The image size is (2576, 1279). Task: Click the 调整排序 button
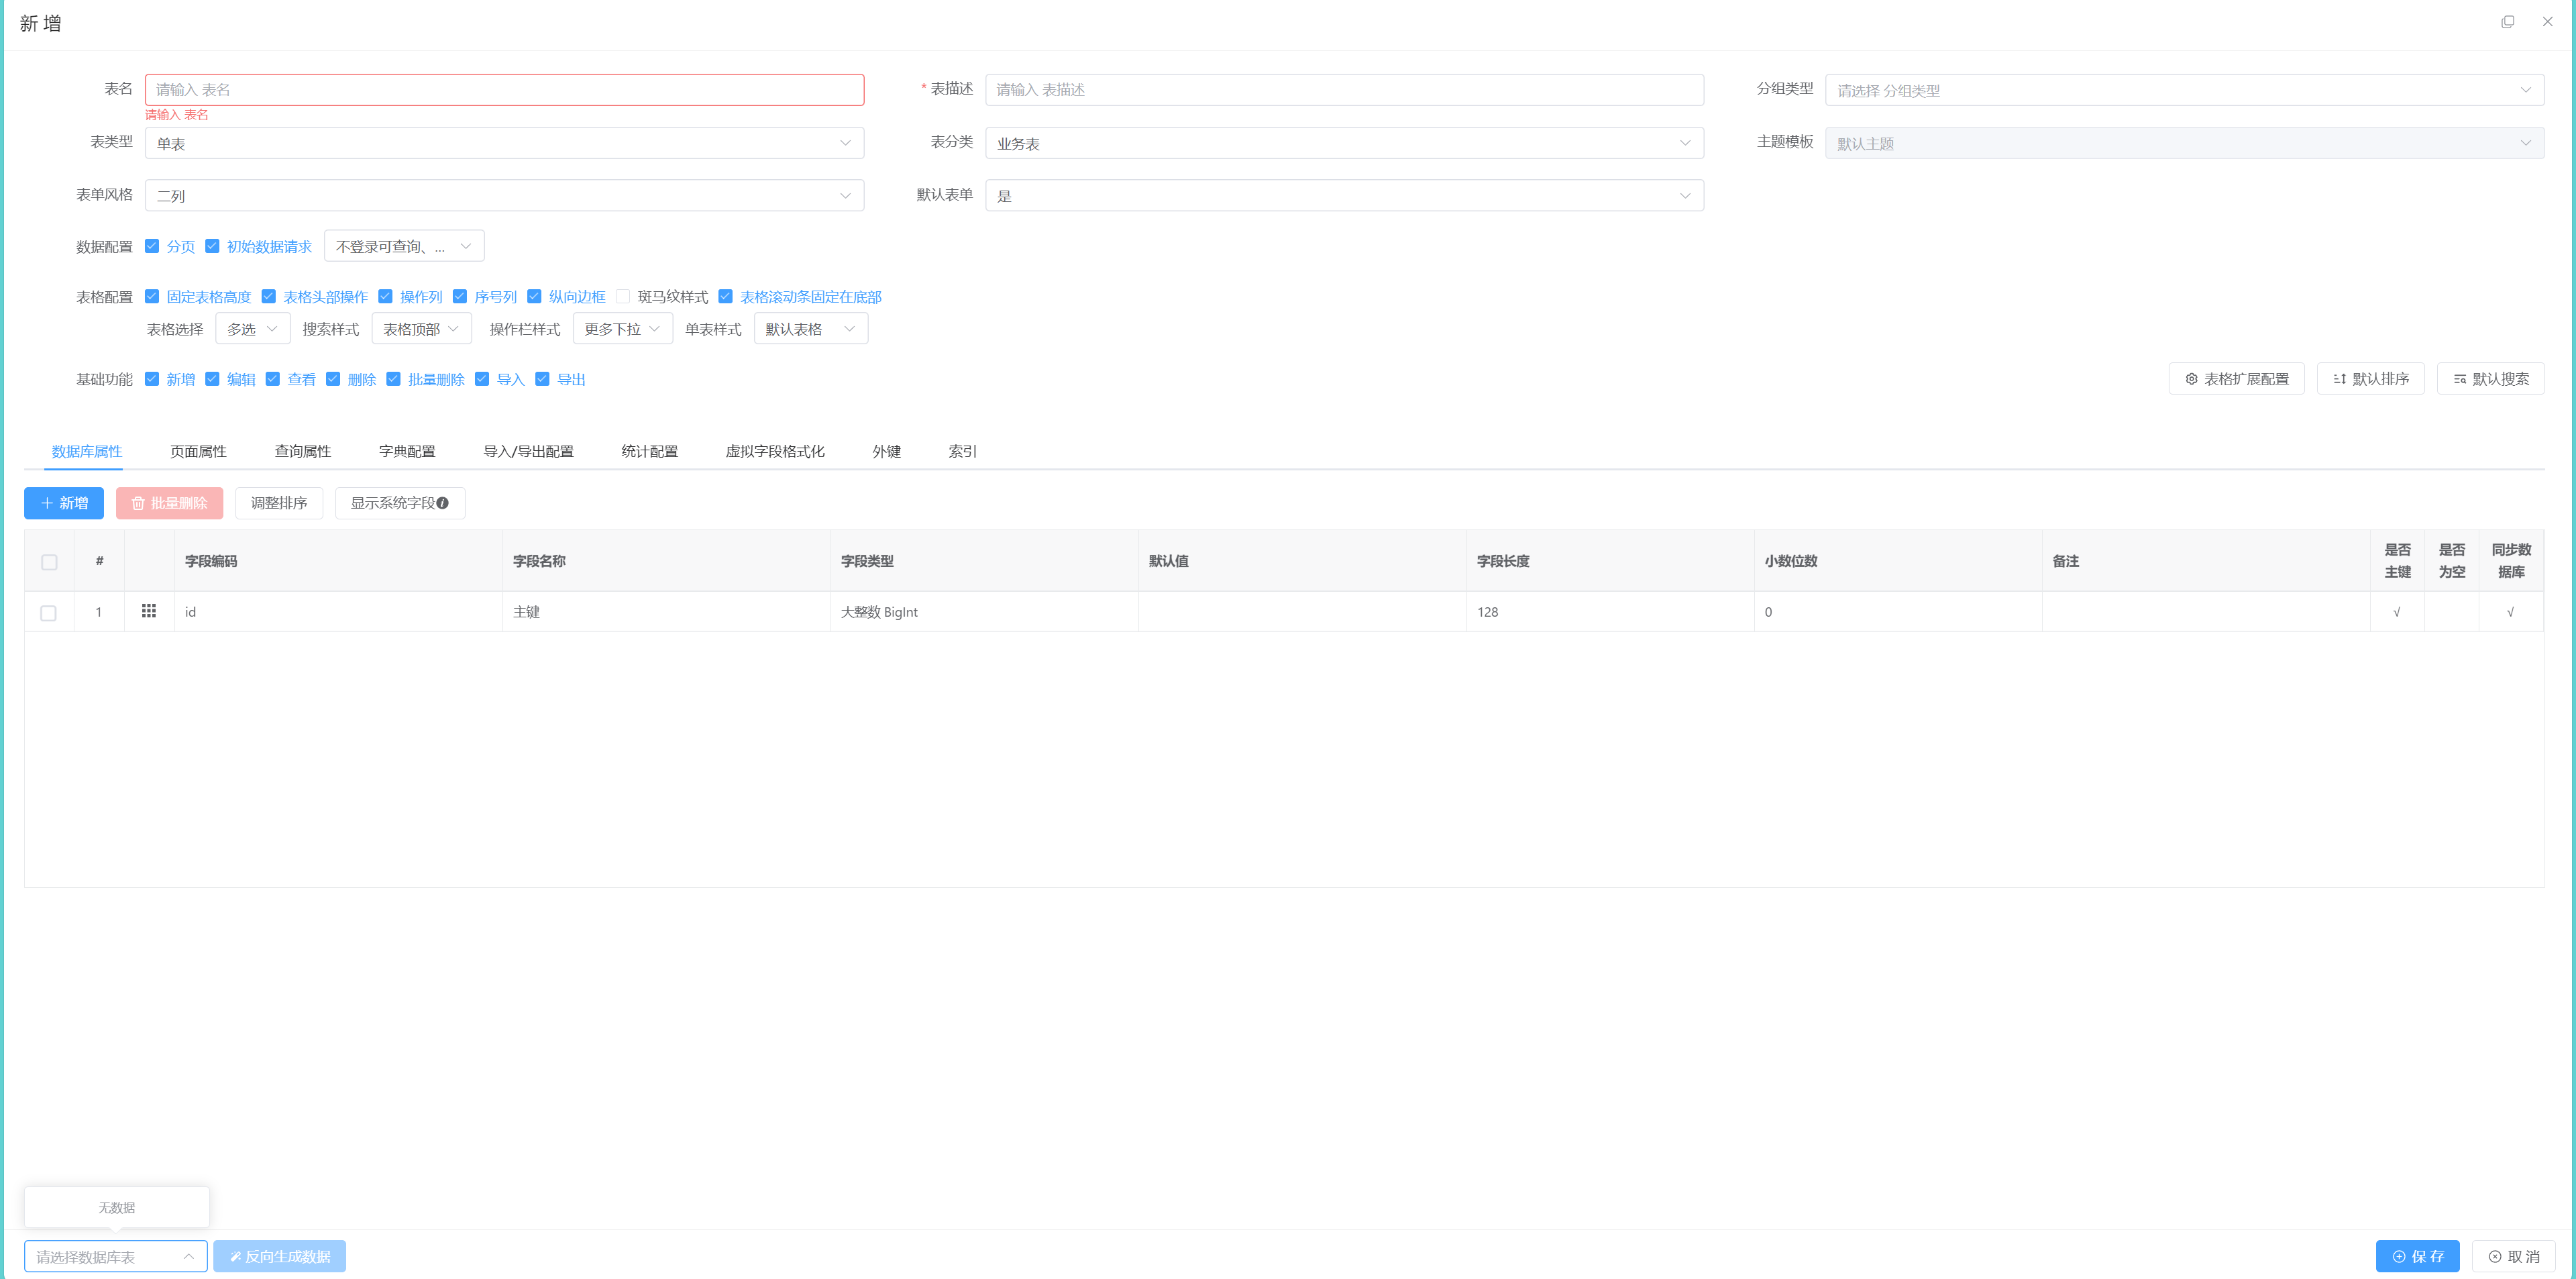[x=279, y=503]
